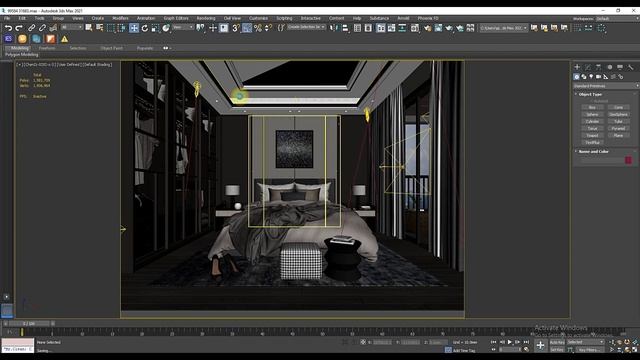The height and width of the screenshot is (360, 640).
Task: Collapse the Object Type rollout
Action: pos(590,94)
